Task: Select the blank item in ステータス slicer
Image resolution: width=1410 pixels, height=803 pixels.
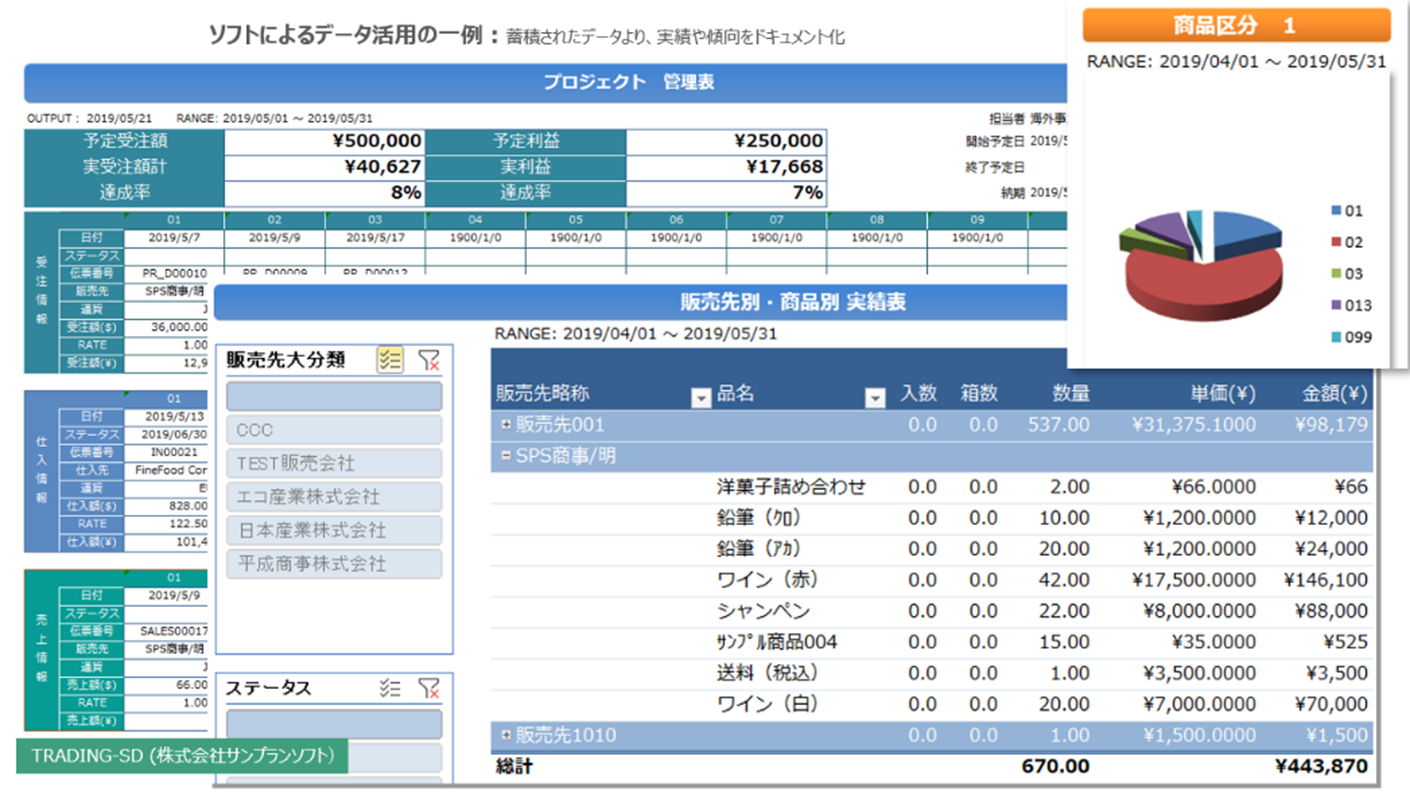Action: 334,724
